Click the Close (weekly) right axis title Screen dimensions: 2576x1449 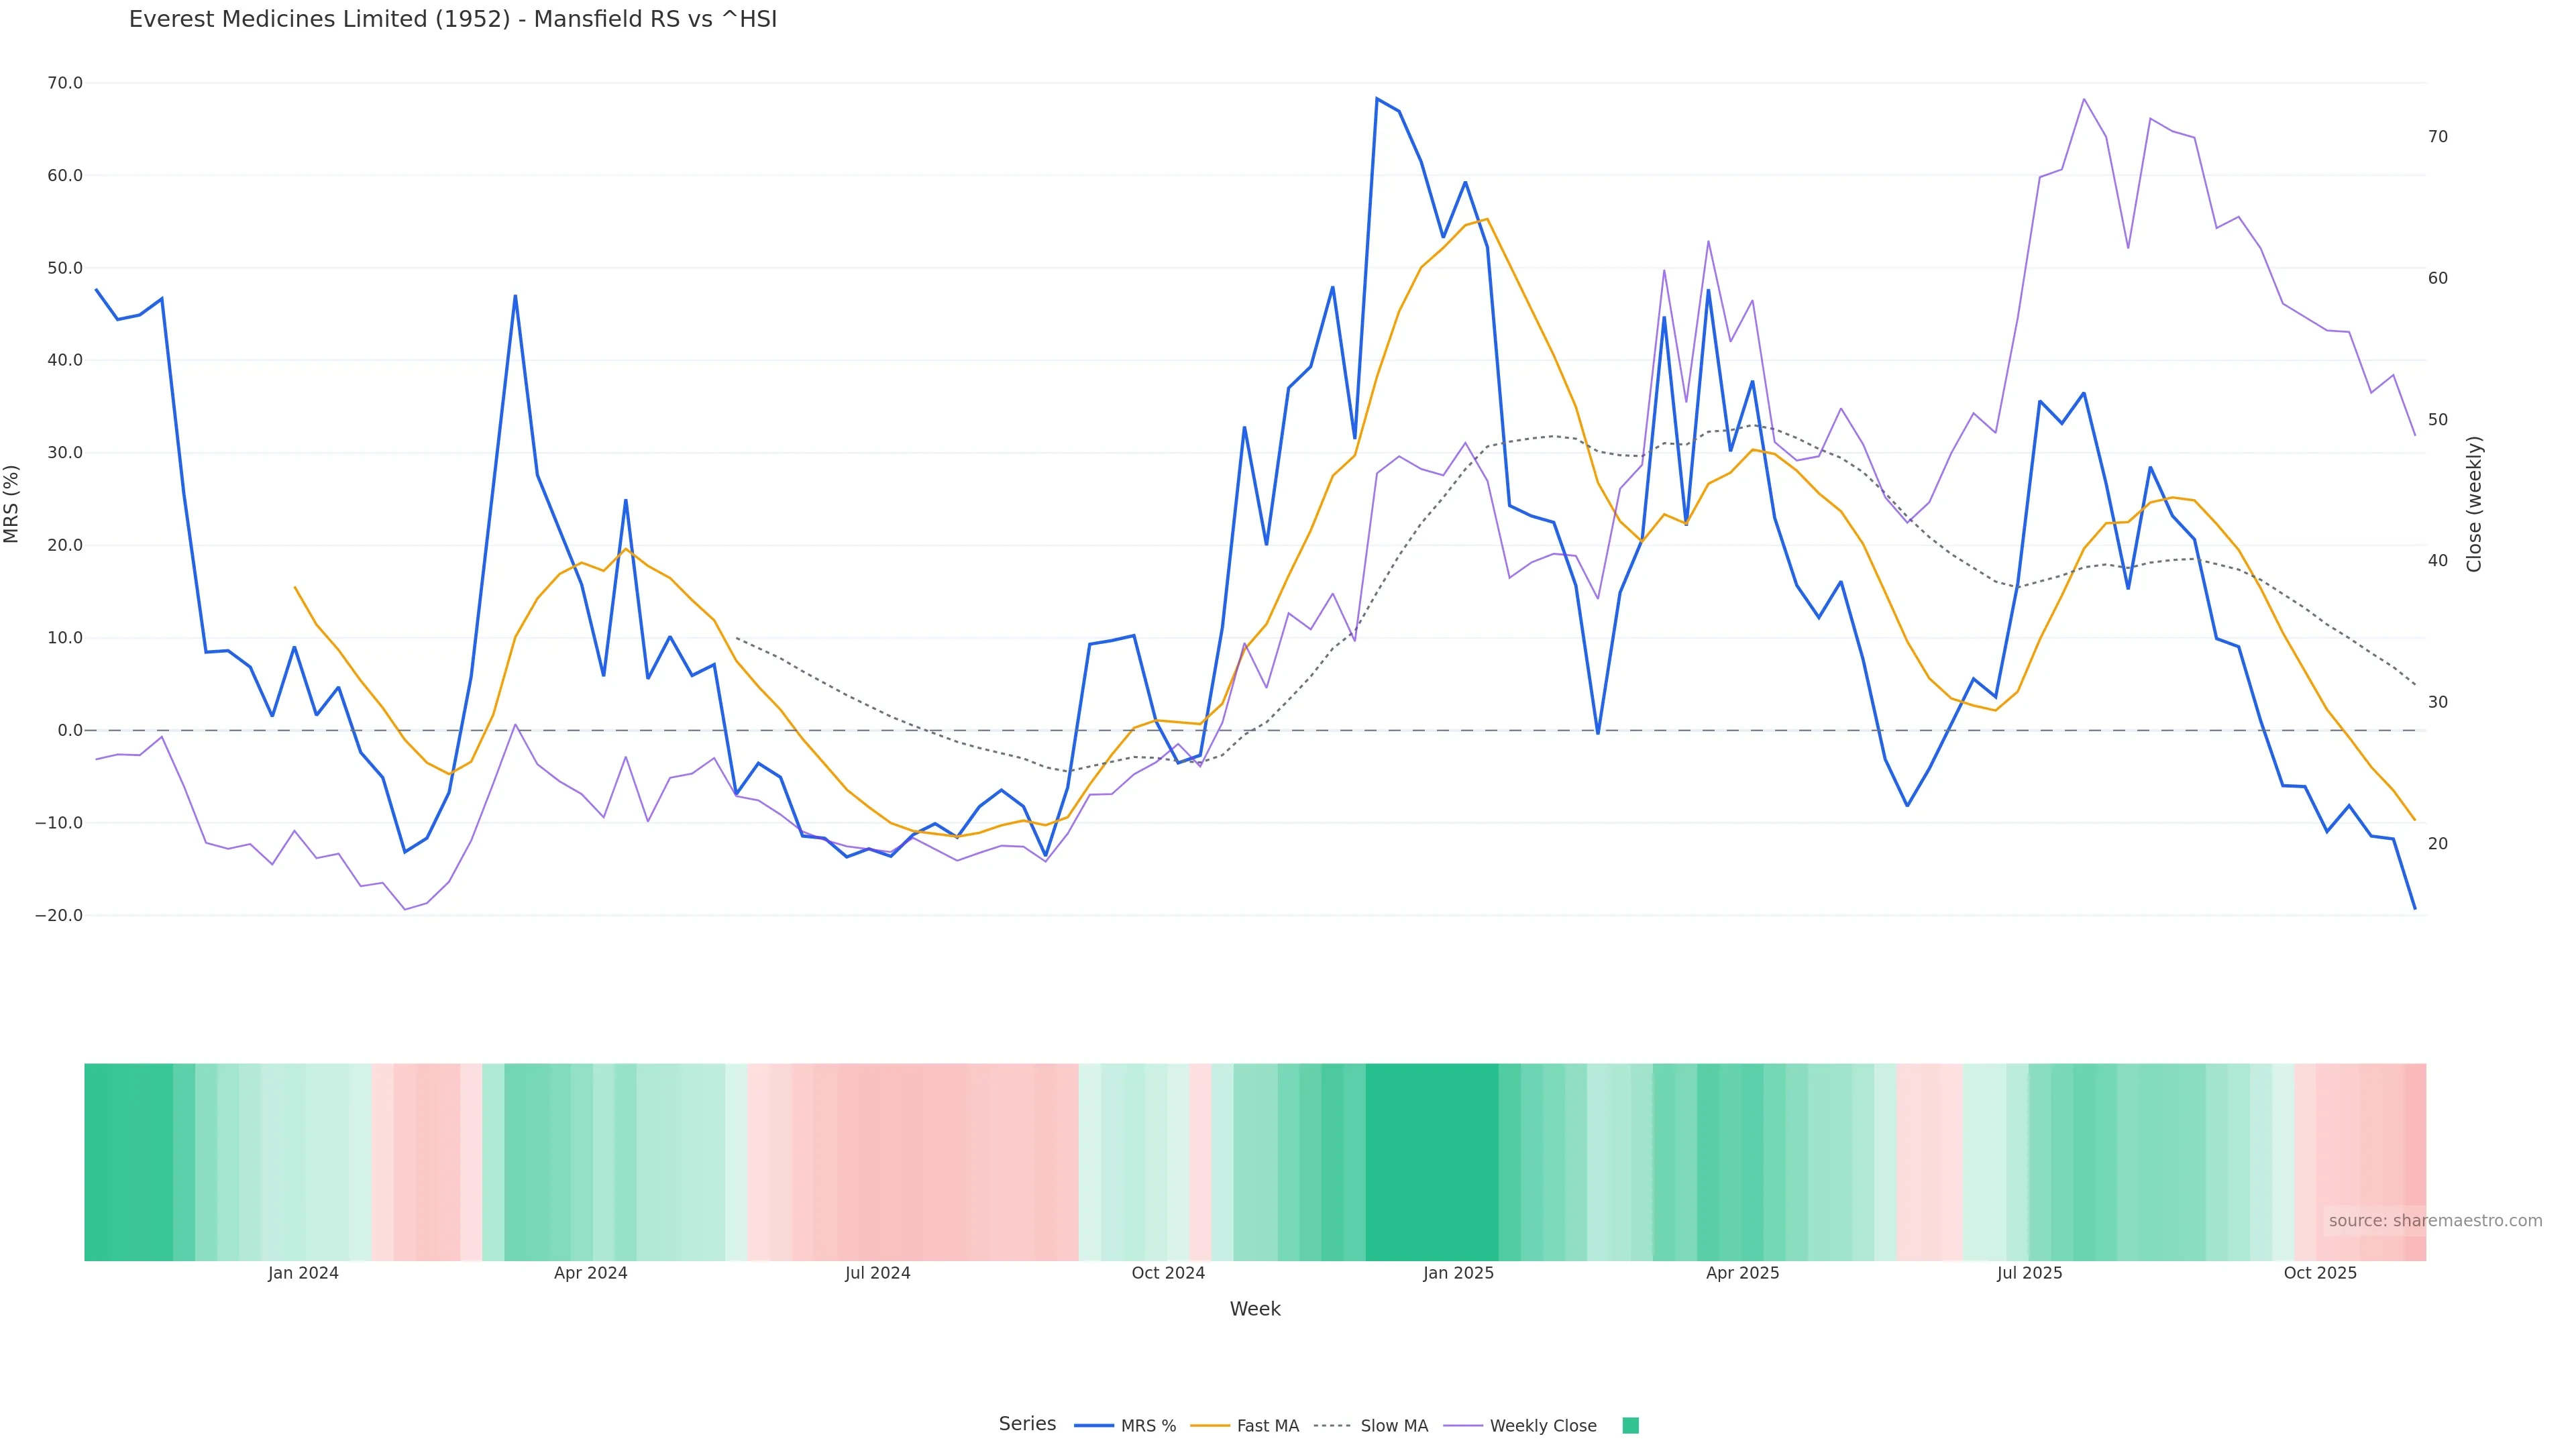pos(2474,503)
